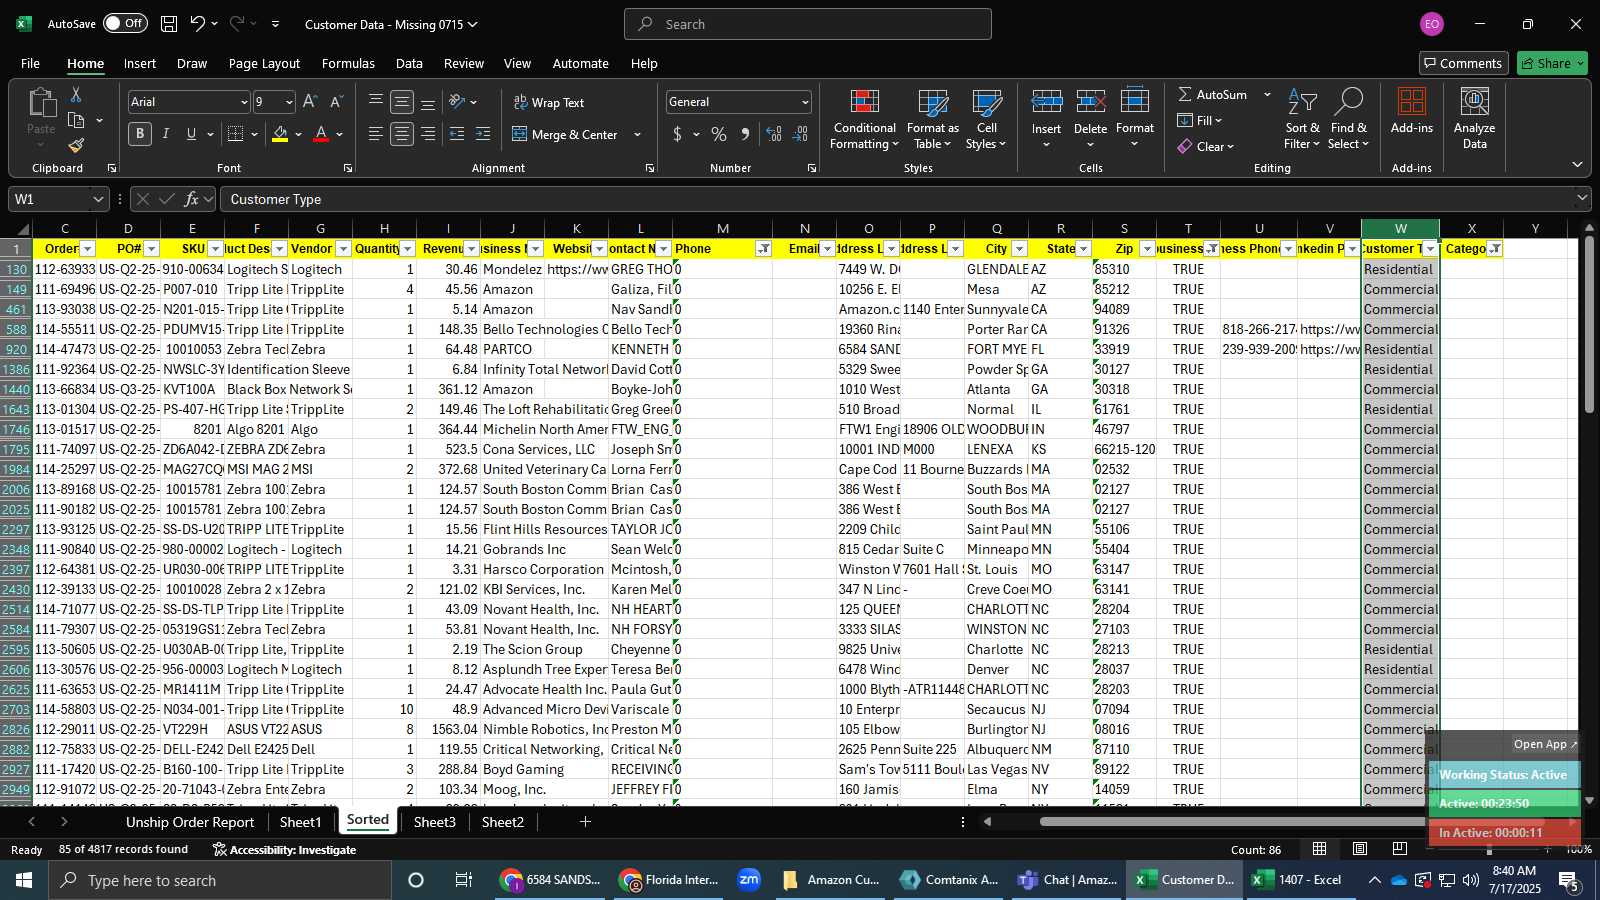Undo the last action

click(198, 24)
